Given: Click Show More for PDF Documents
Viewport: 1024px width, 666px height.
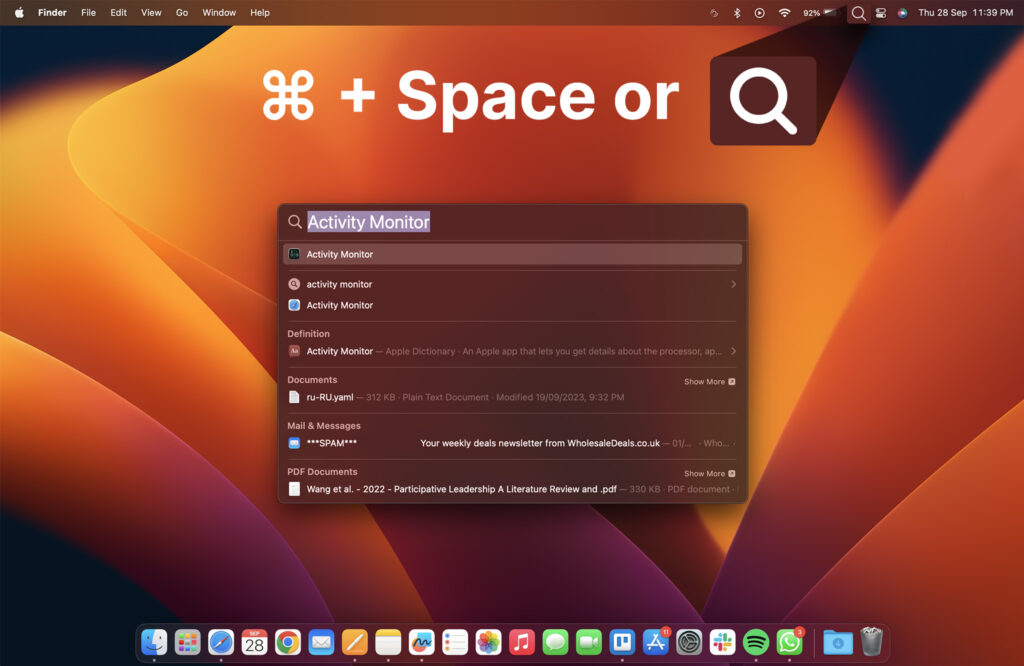Looking at the screenshot, I should [x=708, y=473].
